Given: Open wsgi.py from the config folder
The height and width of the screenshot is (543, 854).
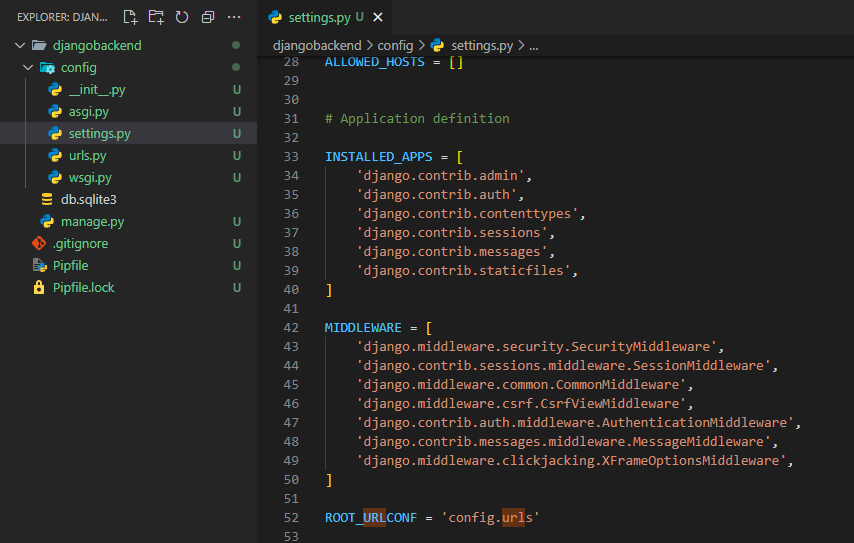Looking at the screenshot, I should click(89, 178).
